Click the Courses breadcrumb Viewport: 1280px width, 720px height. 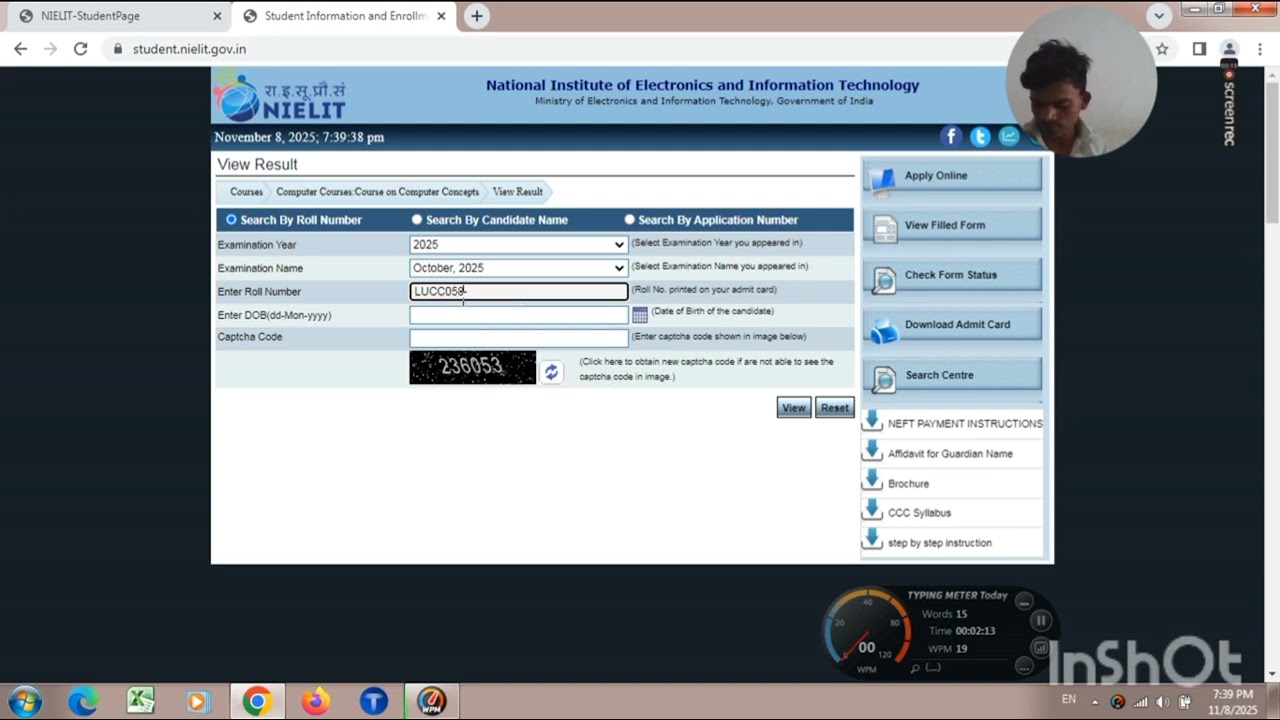(246, 192)
